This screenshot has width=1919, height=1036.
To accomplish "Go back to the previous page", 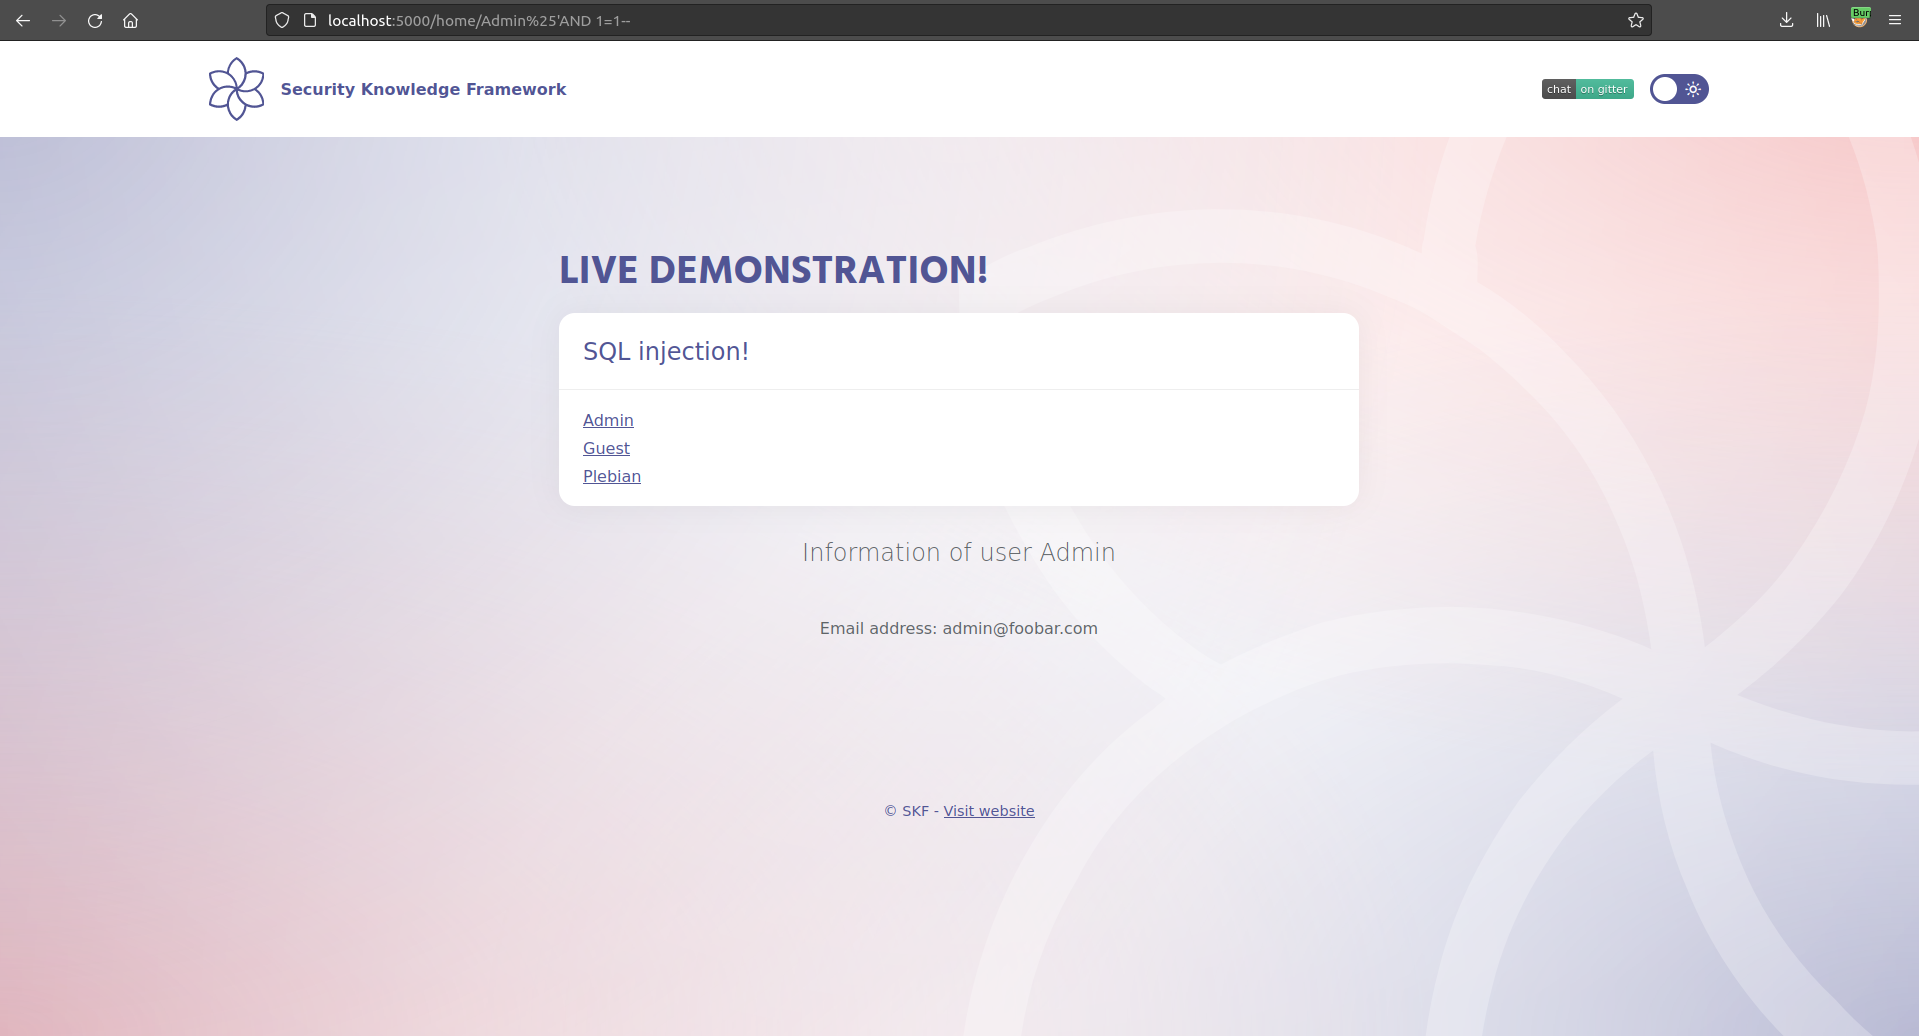I will click(x=23, y=20).
